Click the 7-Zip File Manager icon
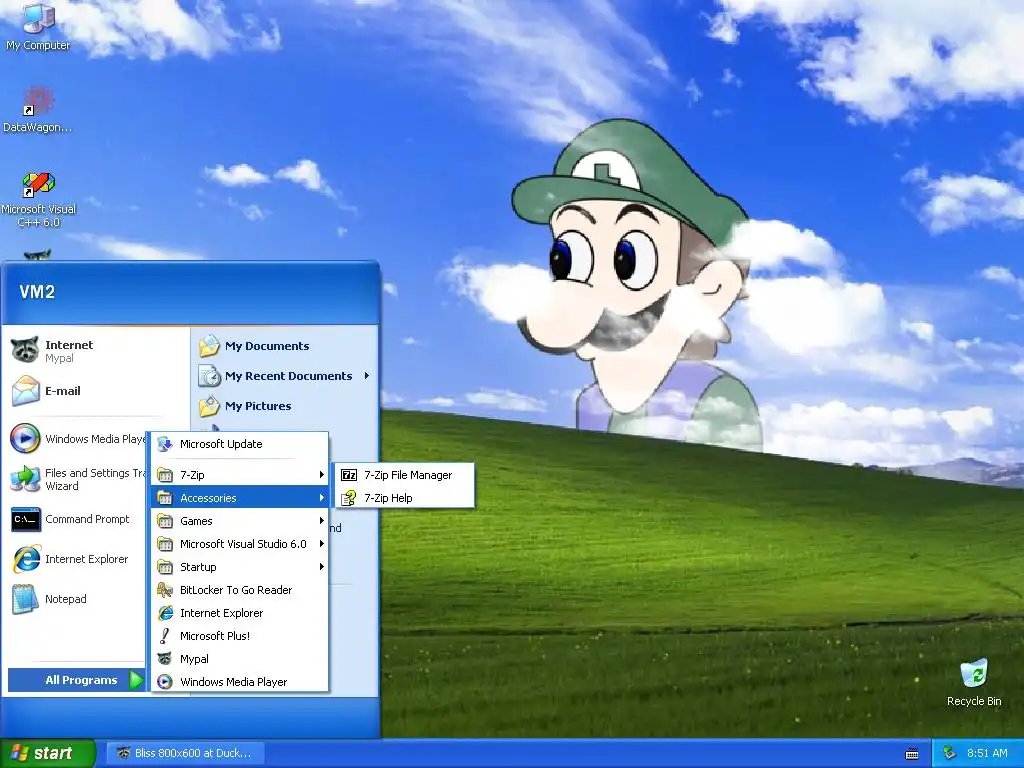Viewport: 1024px width, 768px height. 349,475
